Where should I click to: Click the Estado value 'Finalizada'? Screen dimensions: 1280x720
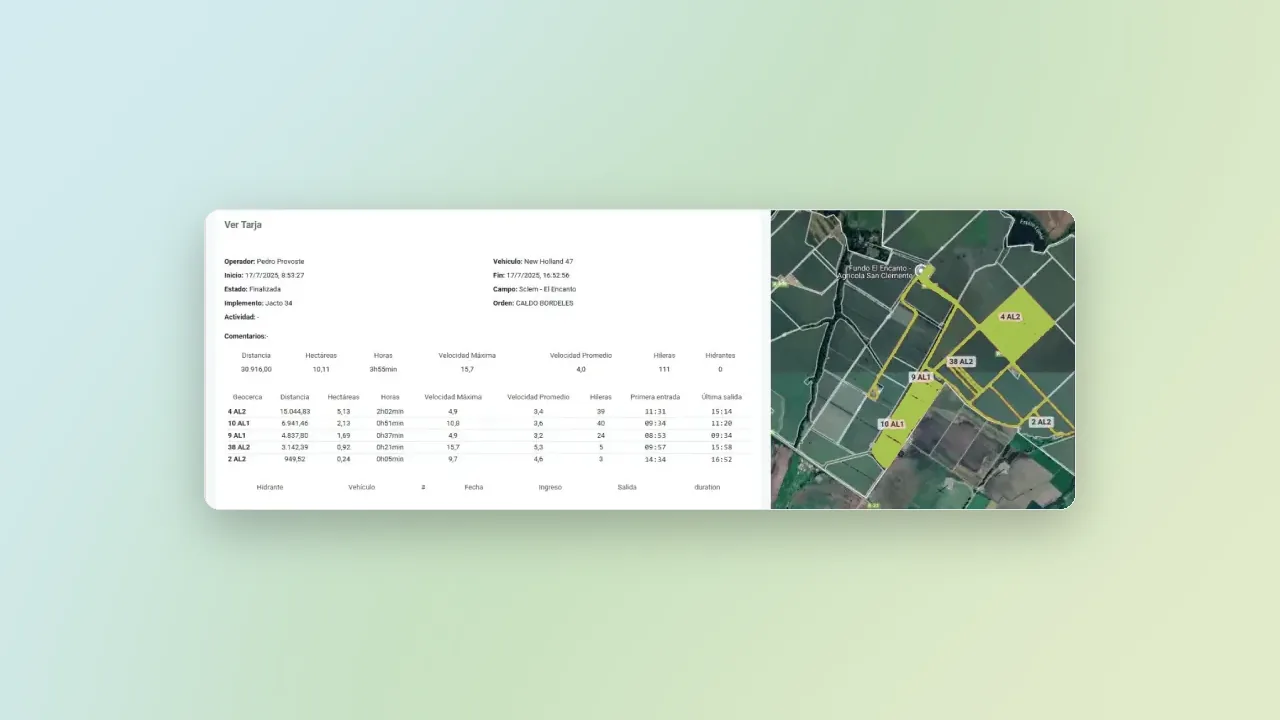point(265,289)
